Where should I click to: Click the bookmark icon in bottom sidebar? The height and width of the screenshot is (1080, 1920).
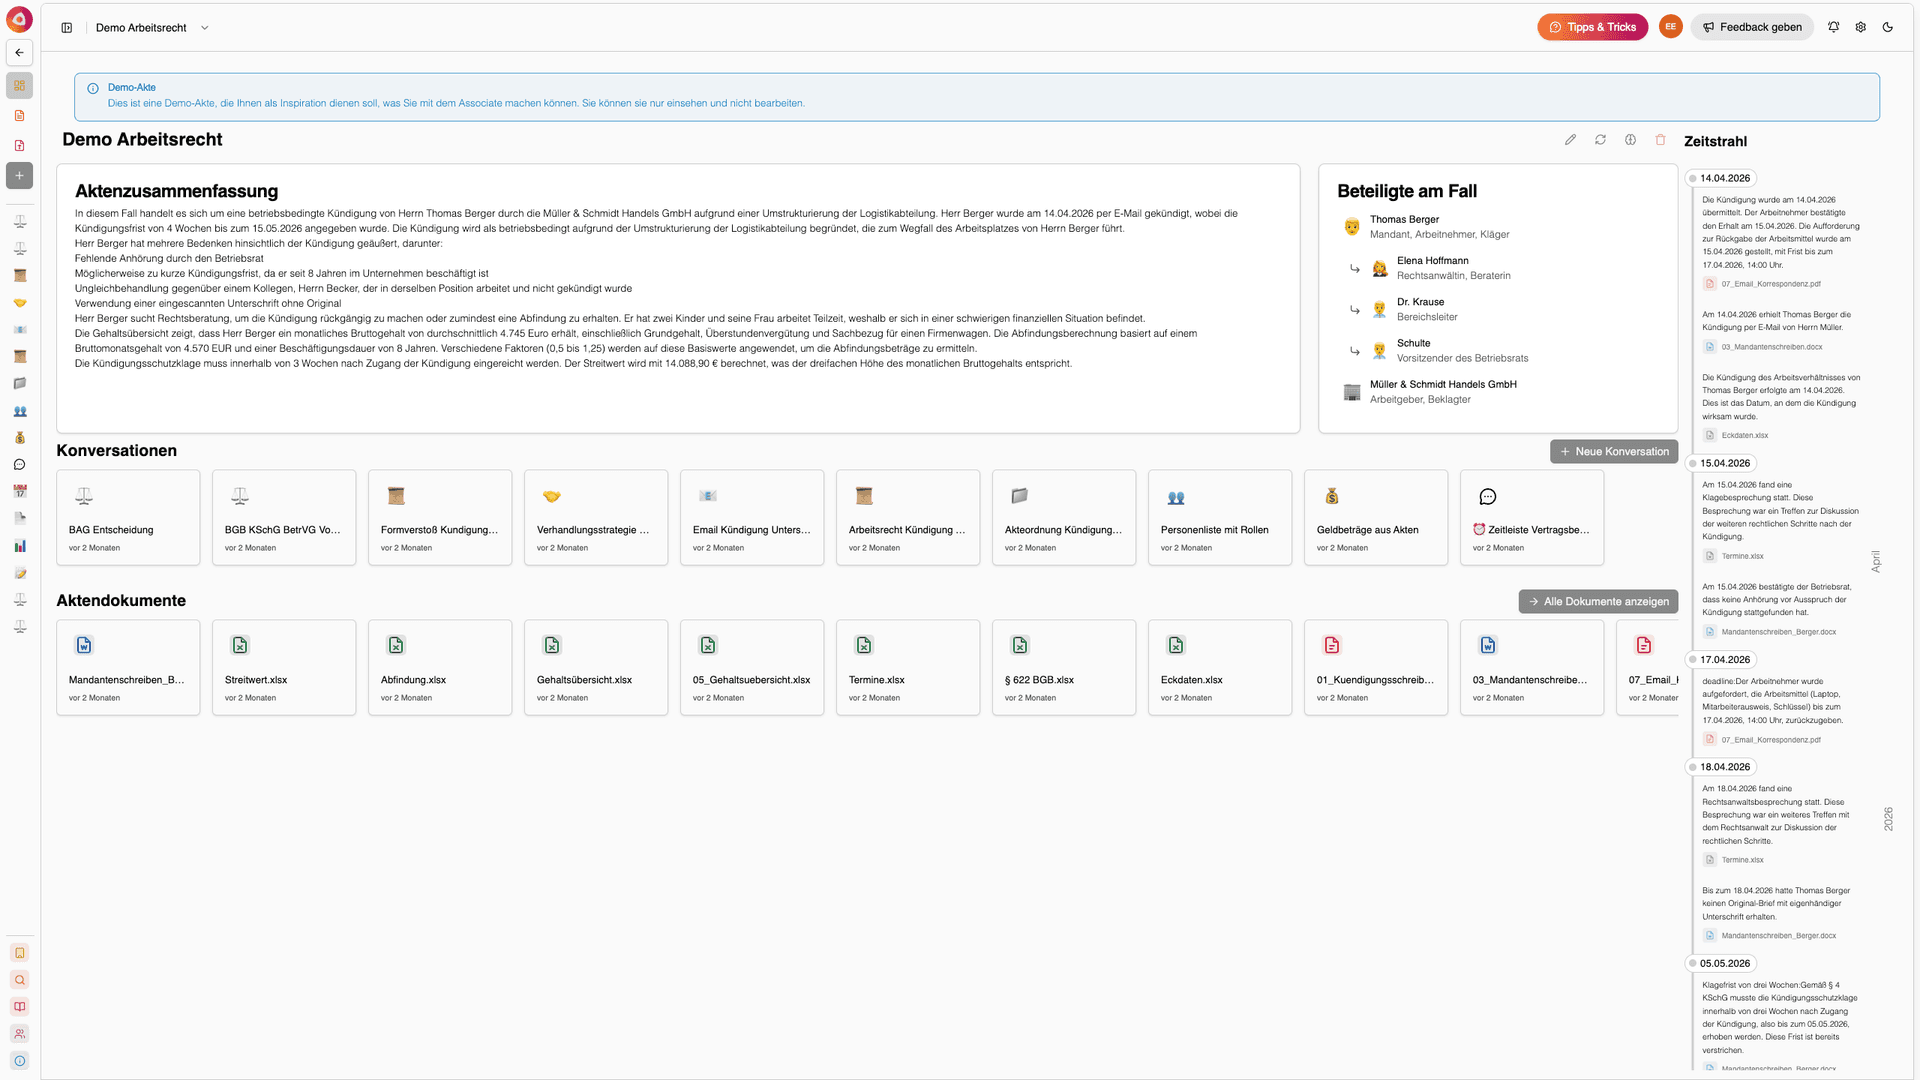[19, 953]
